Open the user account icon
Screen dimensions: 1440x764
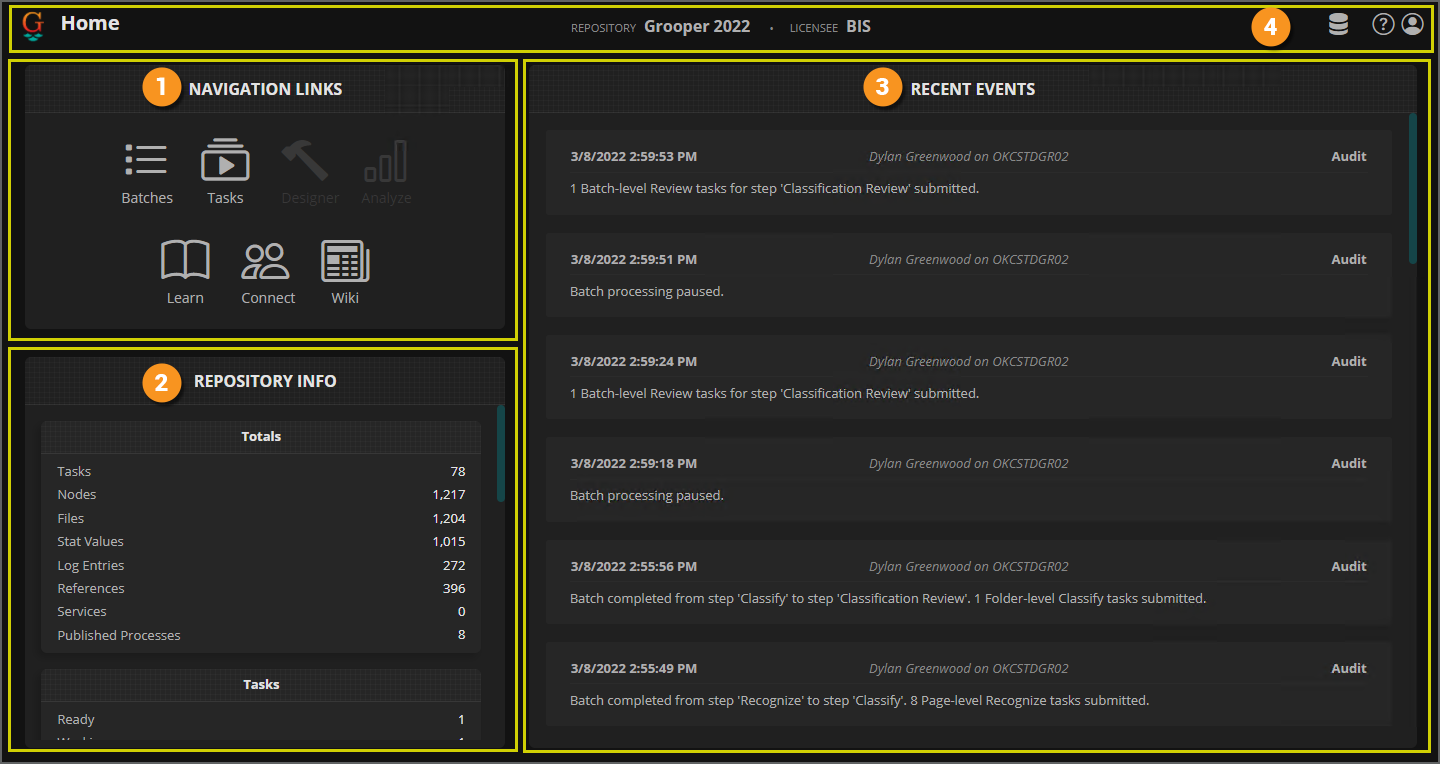[1412, 24]
